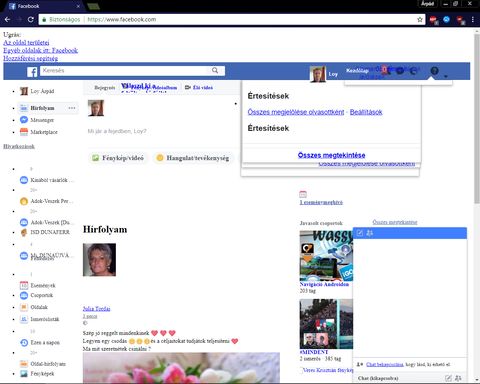Click the Hozzáférési segítség link

(x=30, y=58)
